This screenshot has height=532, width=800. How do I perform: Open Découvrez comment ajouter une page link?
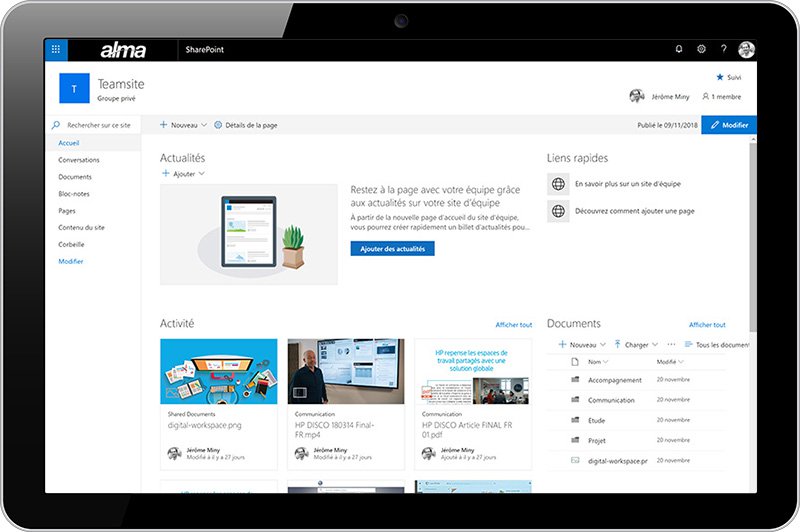coord(635,211)
